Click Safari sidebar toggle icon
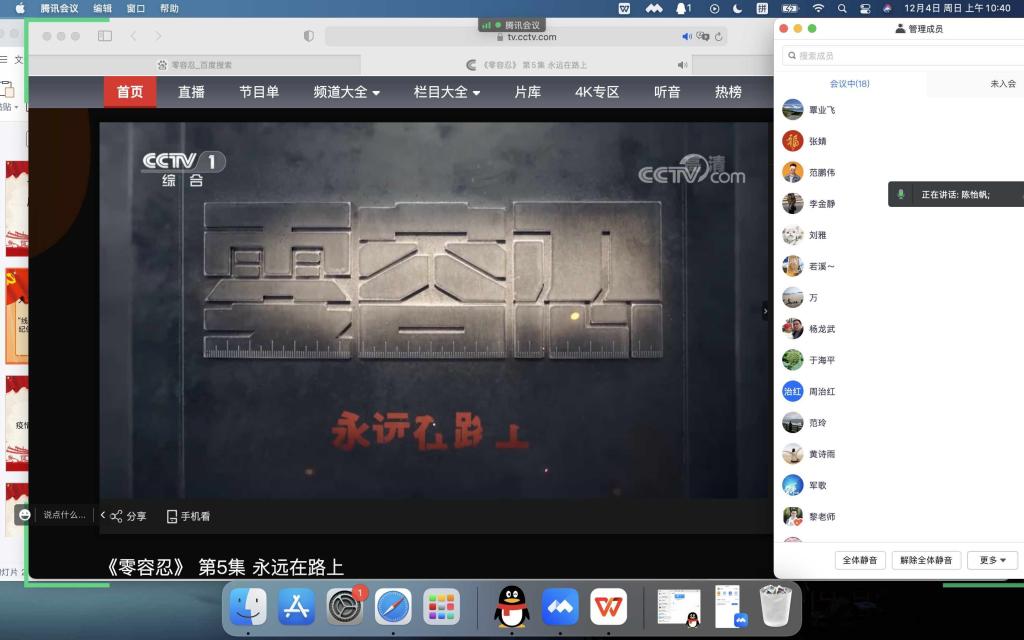This screenshot has width=1024, height=640. click(x=105, y=36)
